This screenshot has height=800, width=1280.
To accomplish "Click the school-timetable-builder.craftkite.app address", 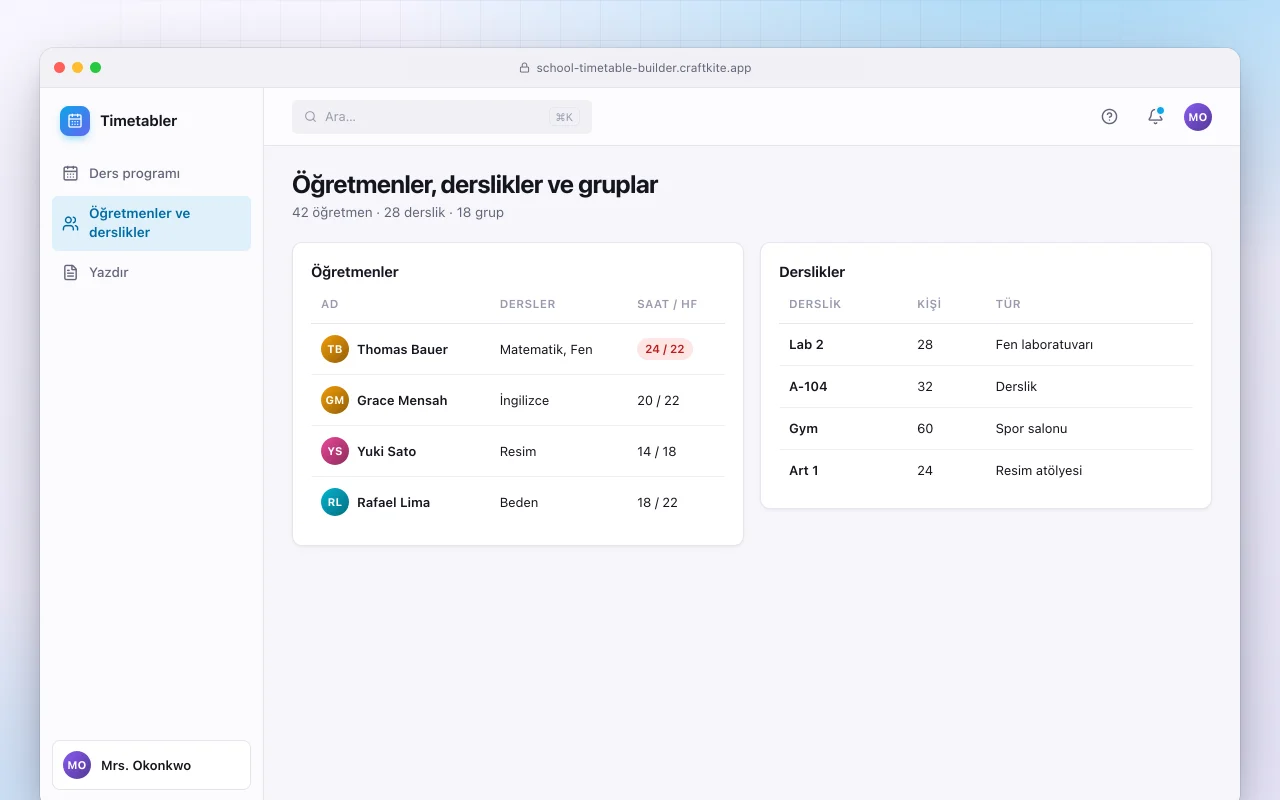I will click(644, 68).
